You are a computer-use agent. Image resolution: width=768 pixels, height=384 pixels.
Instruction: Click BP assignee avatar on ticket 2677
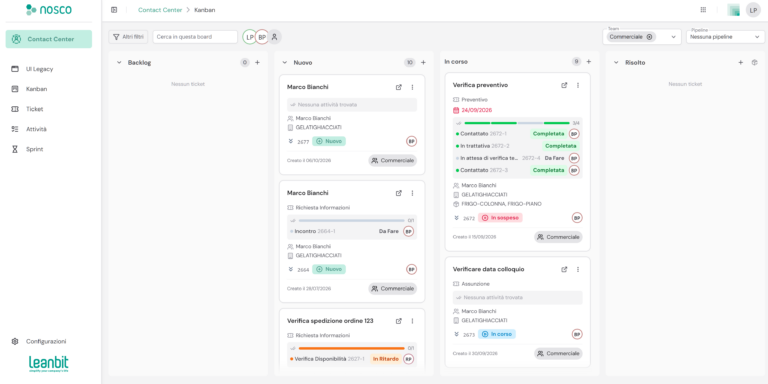tap(411, 141)
